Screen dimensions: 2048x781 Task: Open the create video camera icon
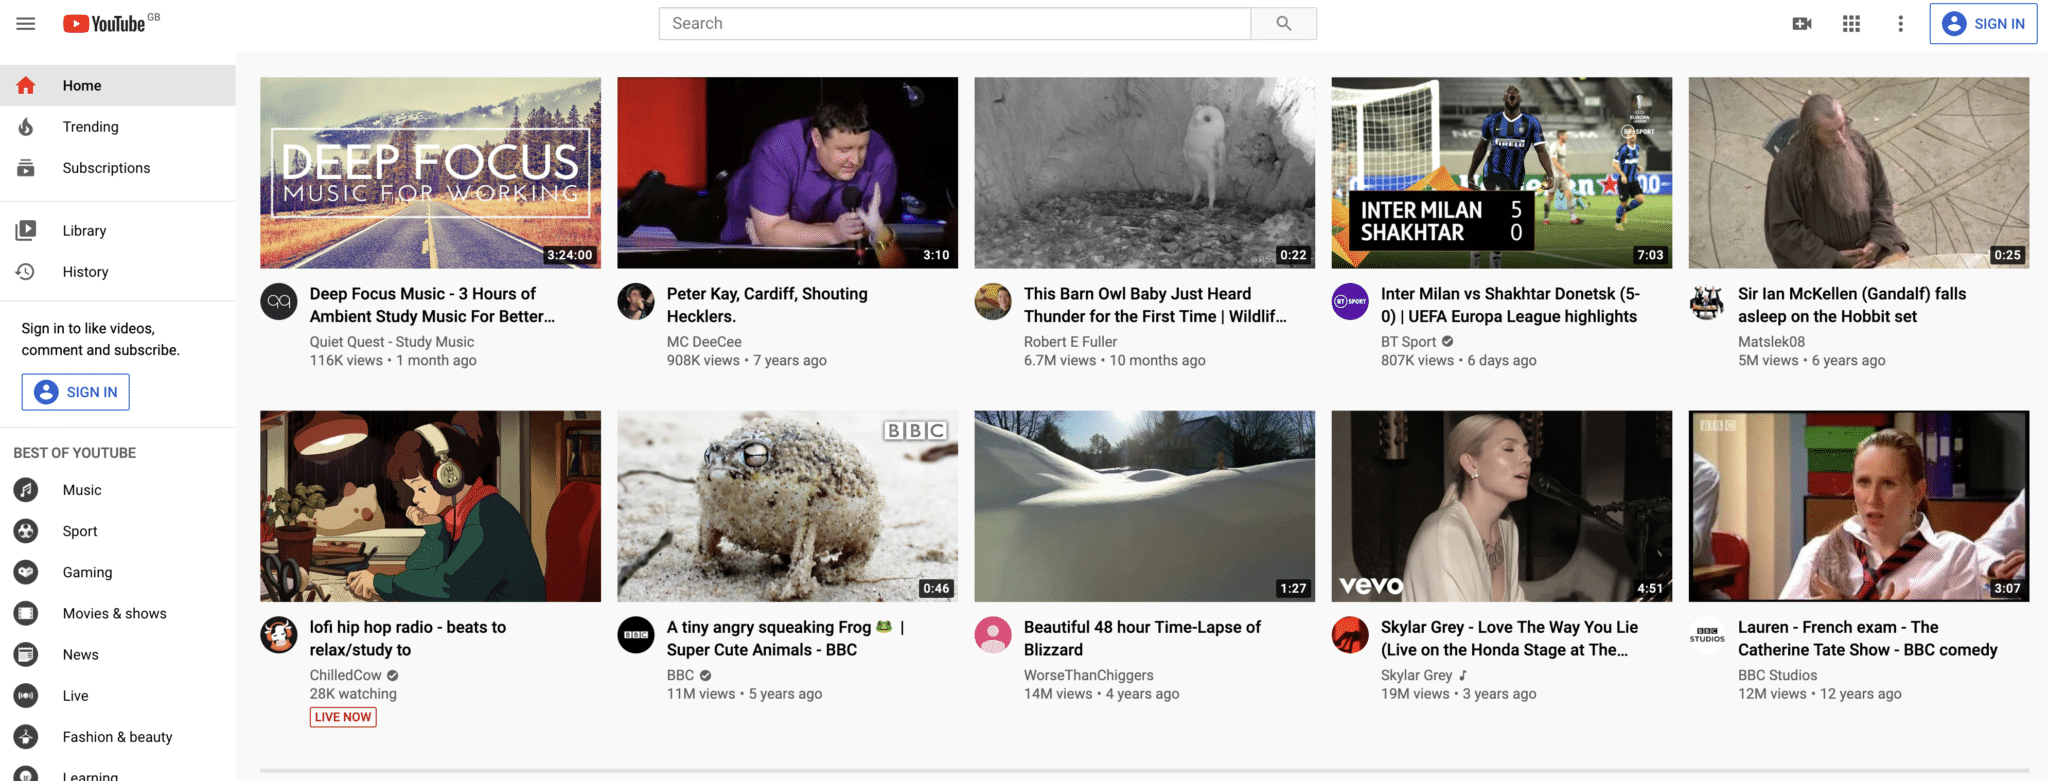pyautogui.click(x=1802, y=23)
